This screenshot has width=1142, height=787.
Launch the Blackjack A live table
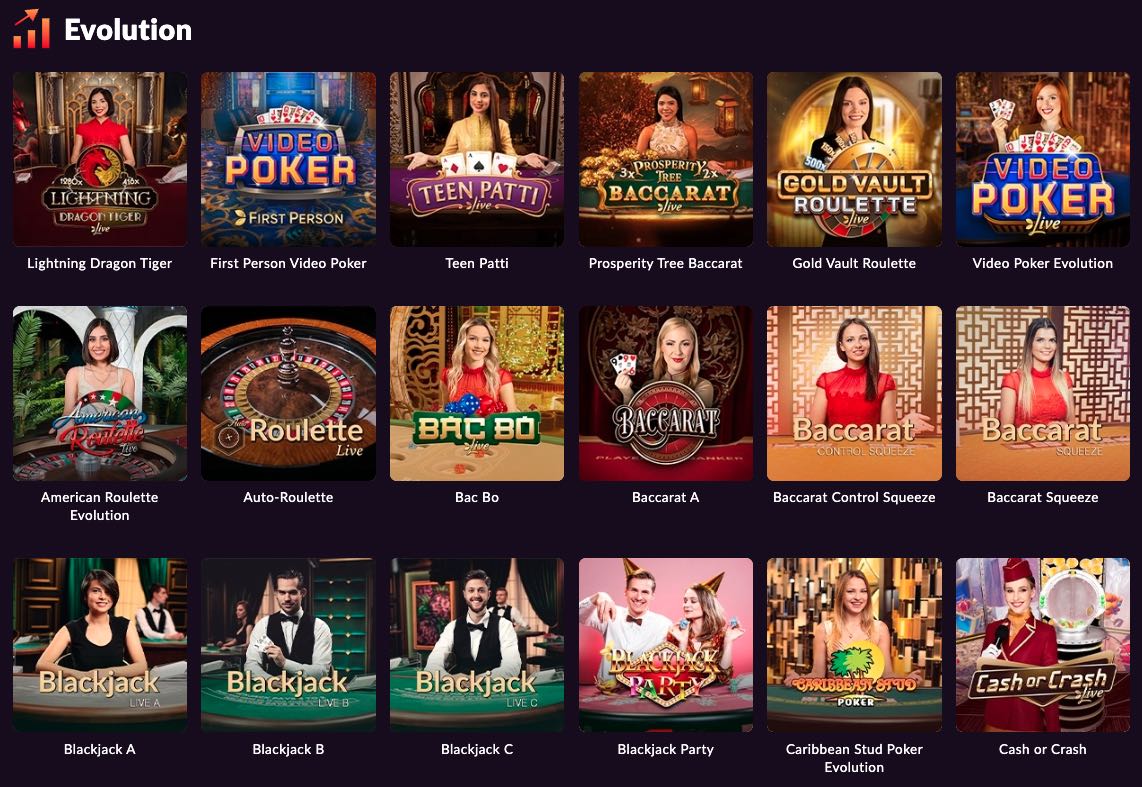point(100,645)
